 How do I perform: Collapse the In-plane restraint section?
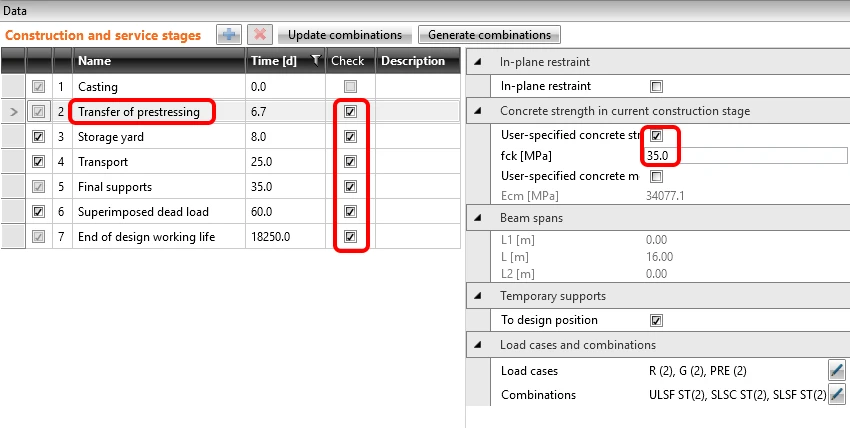point(478,62)
